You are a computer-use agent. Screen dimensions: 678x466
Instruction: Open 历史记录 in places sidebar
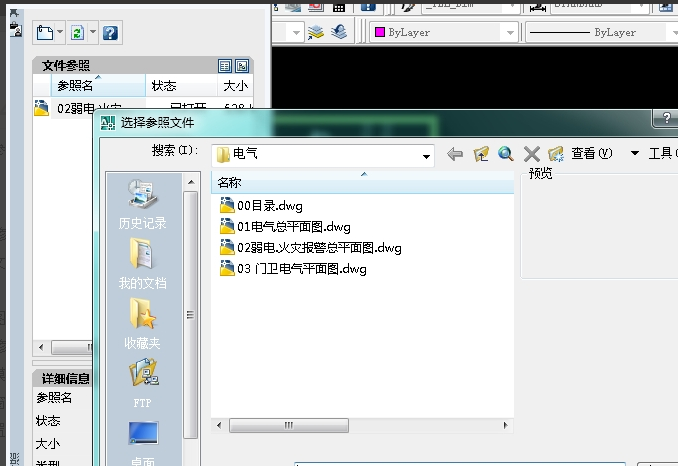tap(143, 205)
